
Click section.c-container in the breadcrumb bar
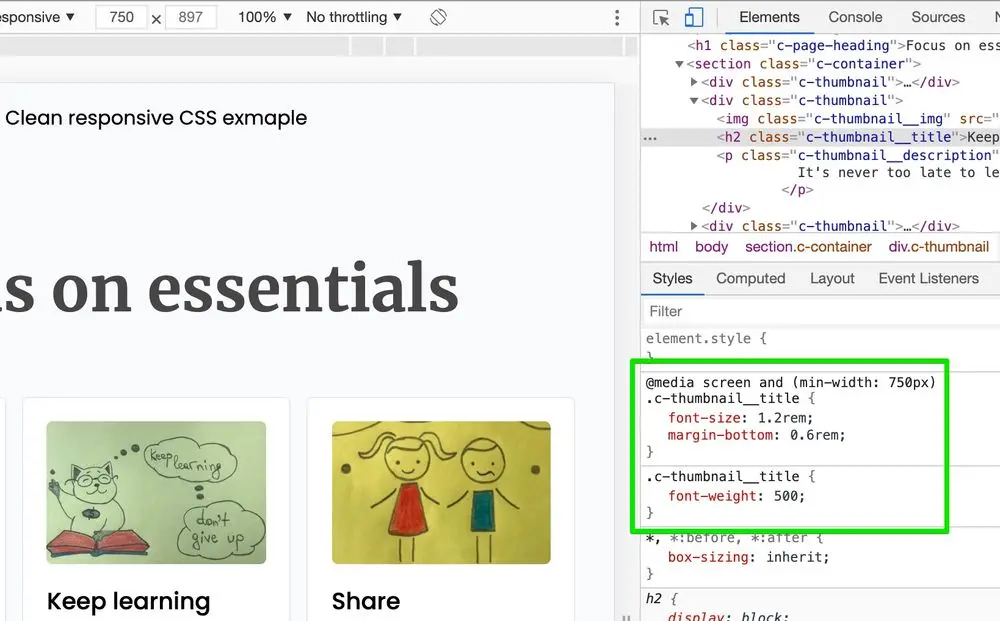tap(808, 246)
